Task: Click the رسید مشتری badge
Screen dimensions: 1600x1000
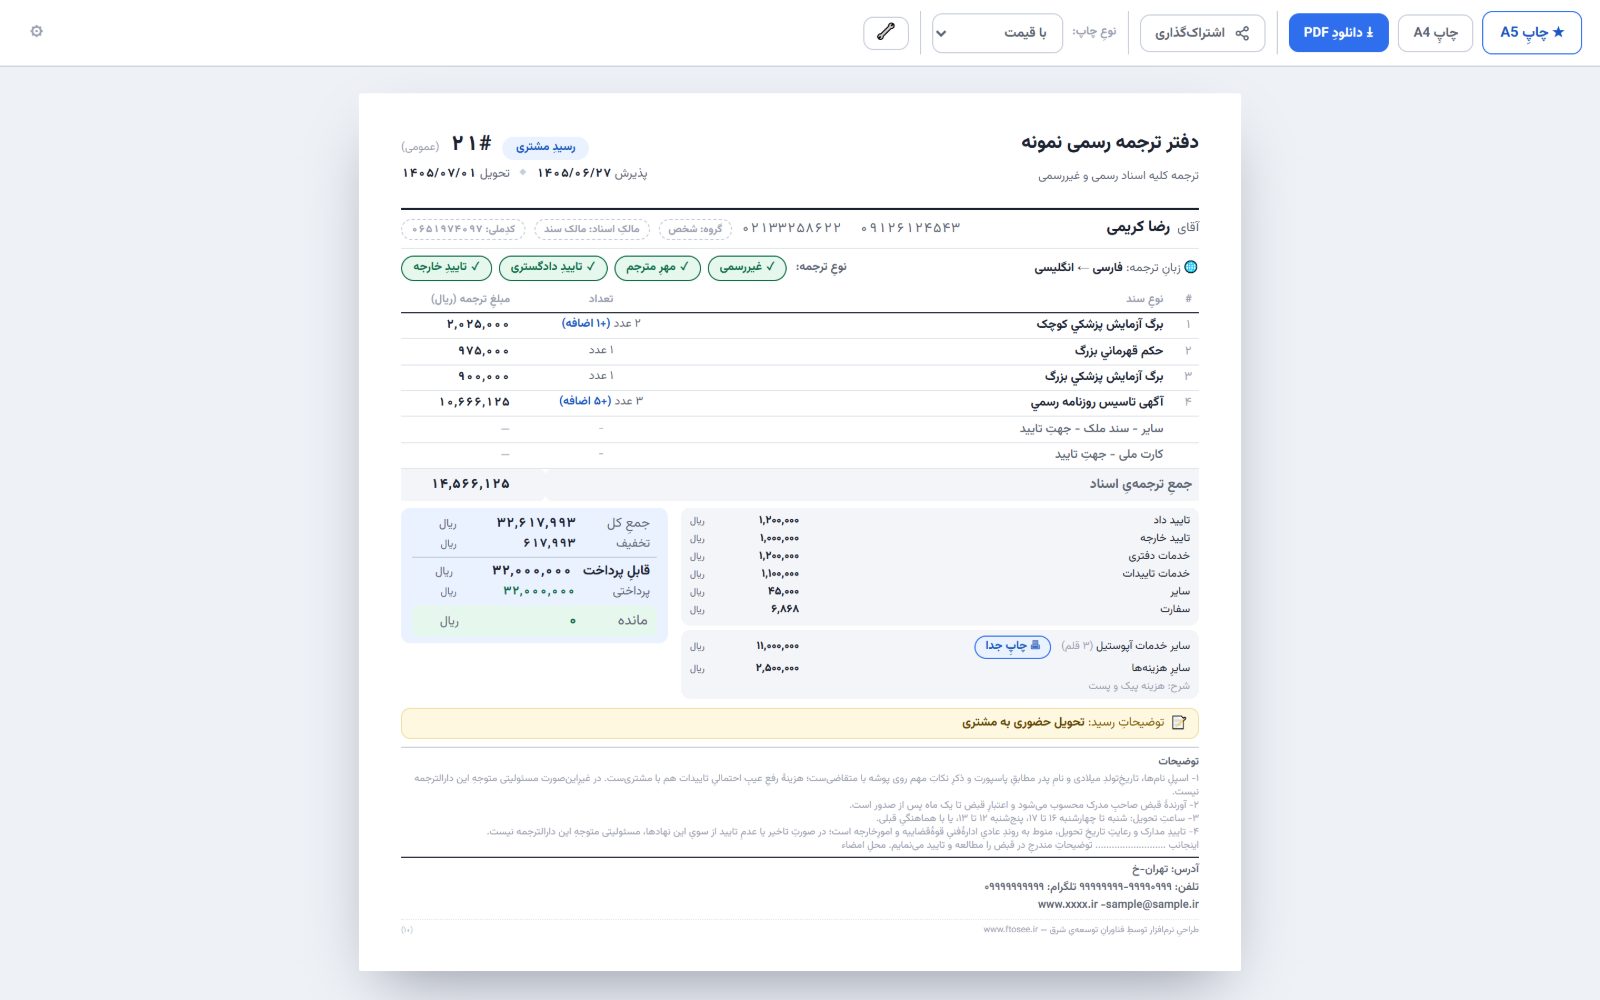Action: pos(545,147)
